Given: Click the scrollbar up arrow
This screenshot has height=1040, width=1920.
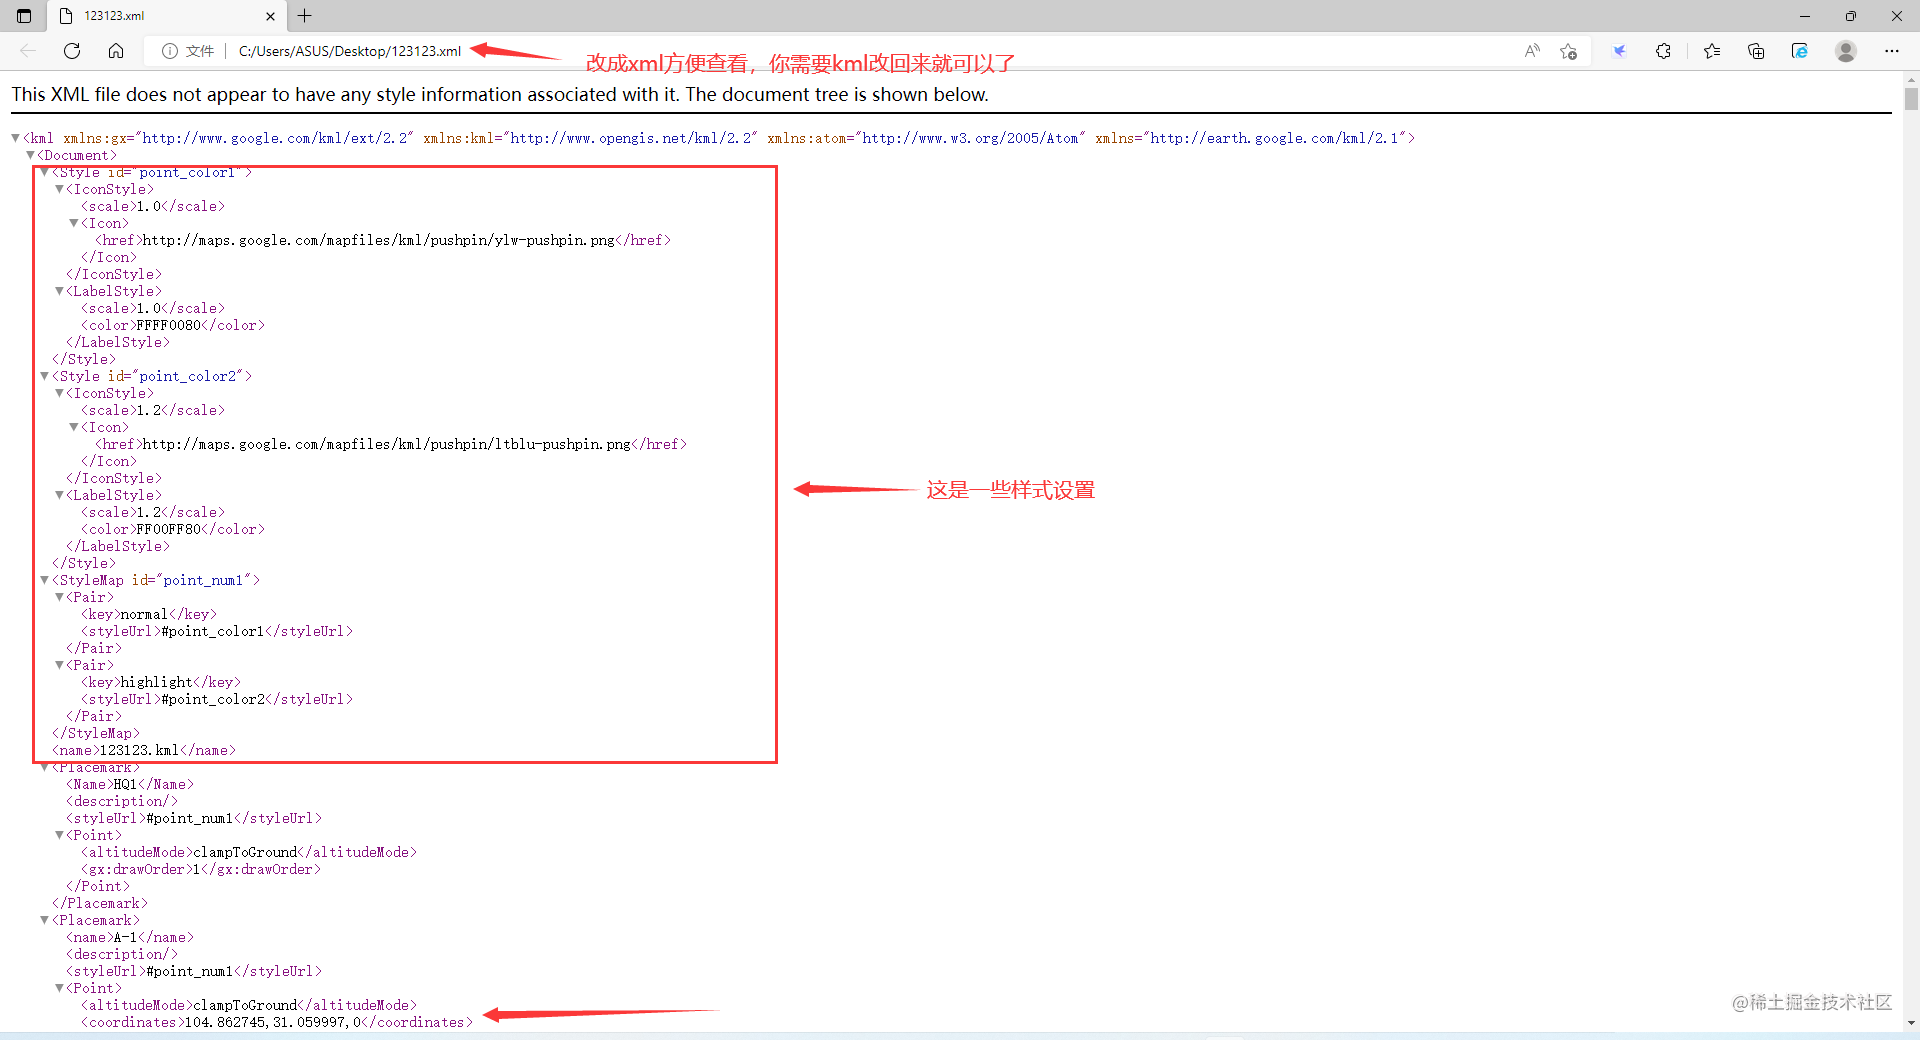Looking at the screenshot, I should tap(1911, 79).
